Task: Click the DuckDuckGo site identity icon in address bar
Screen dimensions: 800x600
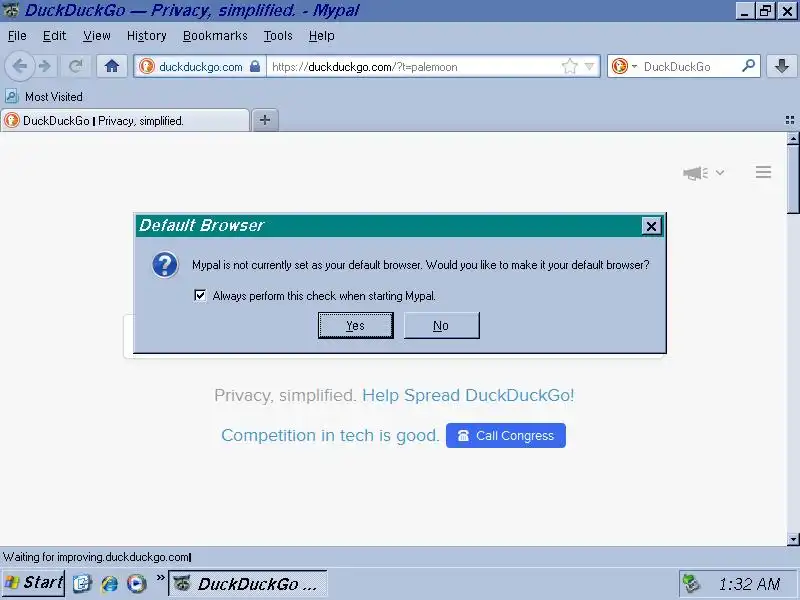Action: pos(147,66)
